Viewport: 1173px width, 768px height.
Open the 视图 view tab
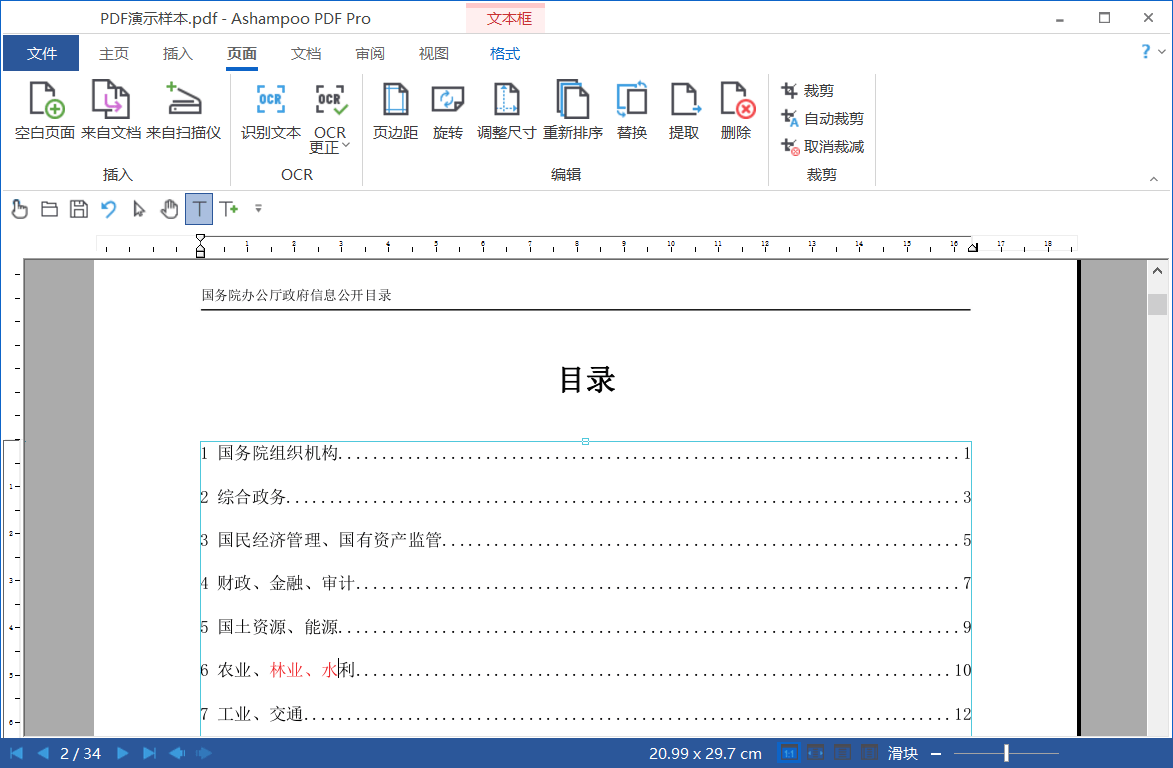(x=433, y=53)
